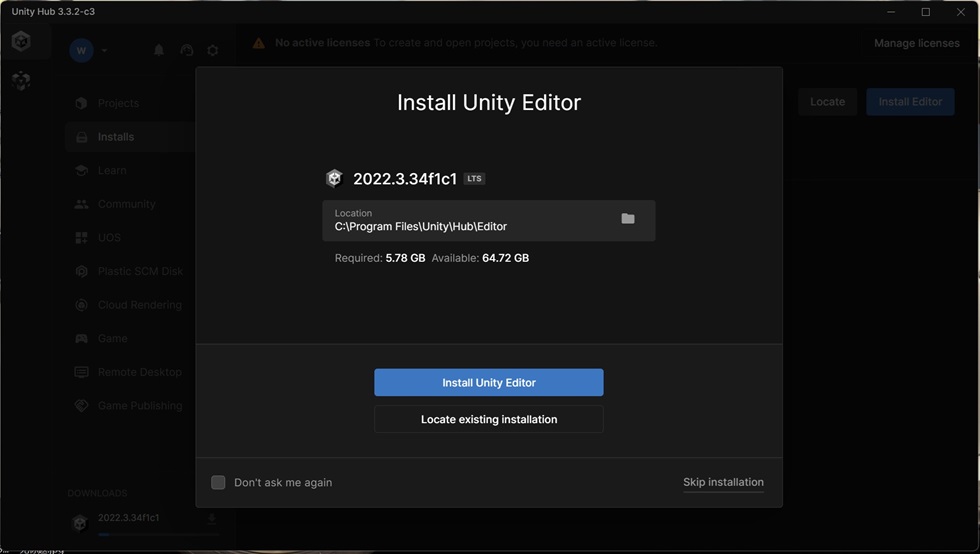Click the Skip installation link
The width and height of the screenshot is (980, 554).
click(723, 482)
